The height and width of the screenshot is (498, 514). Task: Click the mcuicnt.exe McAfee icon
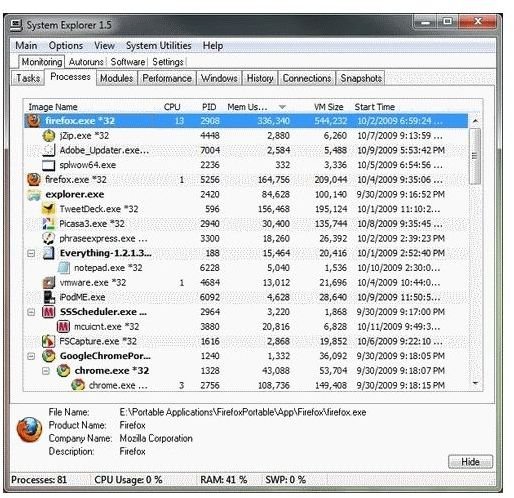point(63,326)
